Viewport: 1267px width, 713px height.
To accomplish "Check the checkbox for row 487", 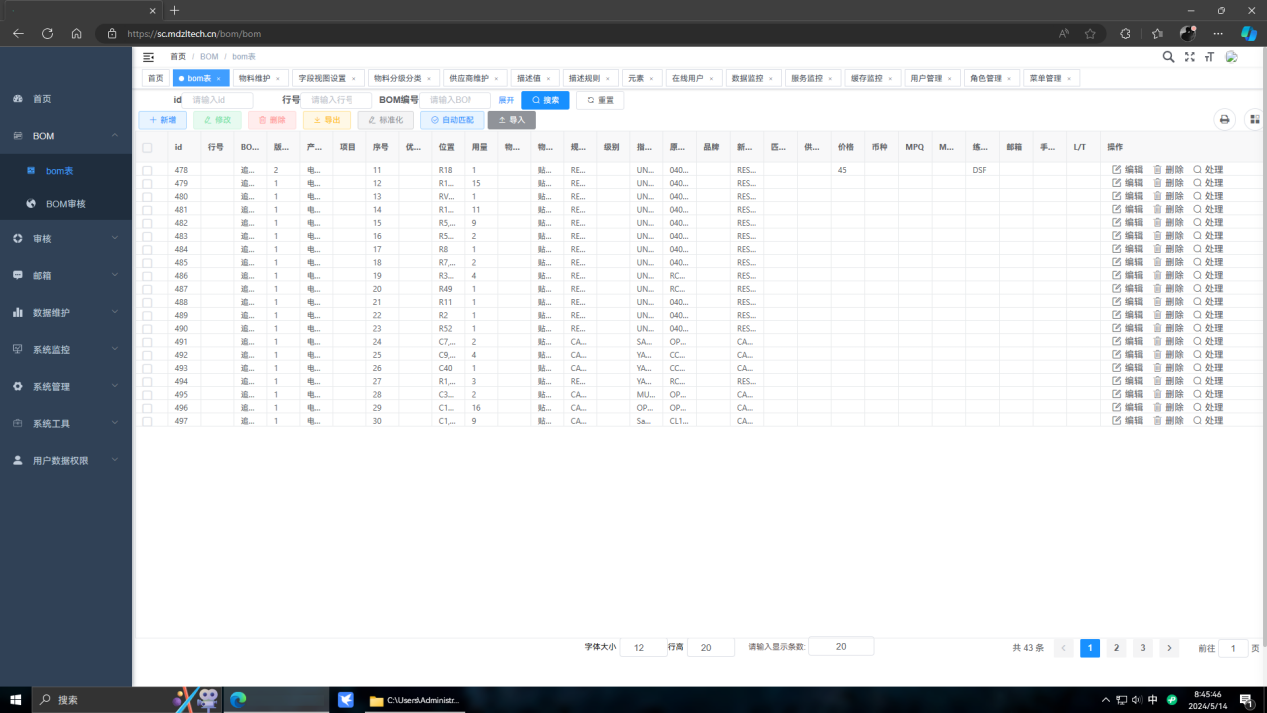I will pos(148,289).
